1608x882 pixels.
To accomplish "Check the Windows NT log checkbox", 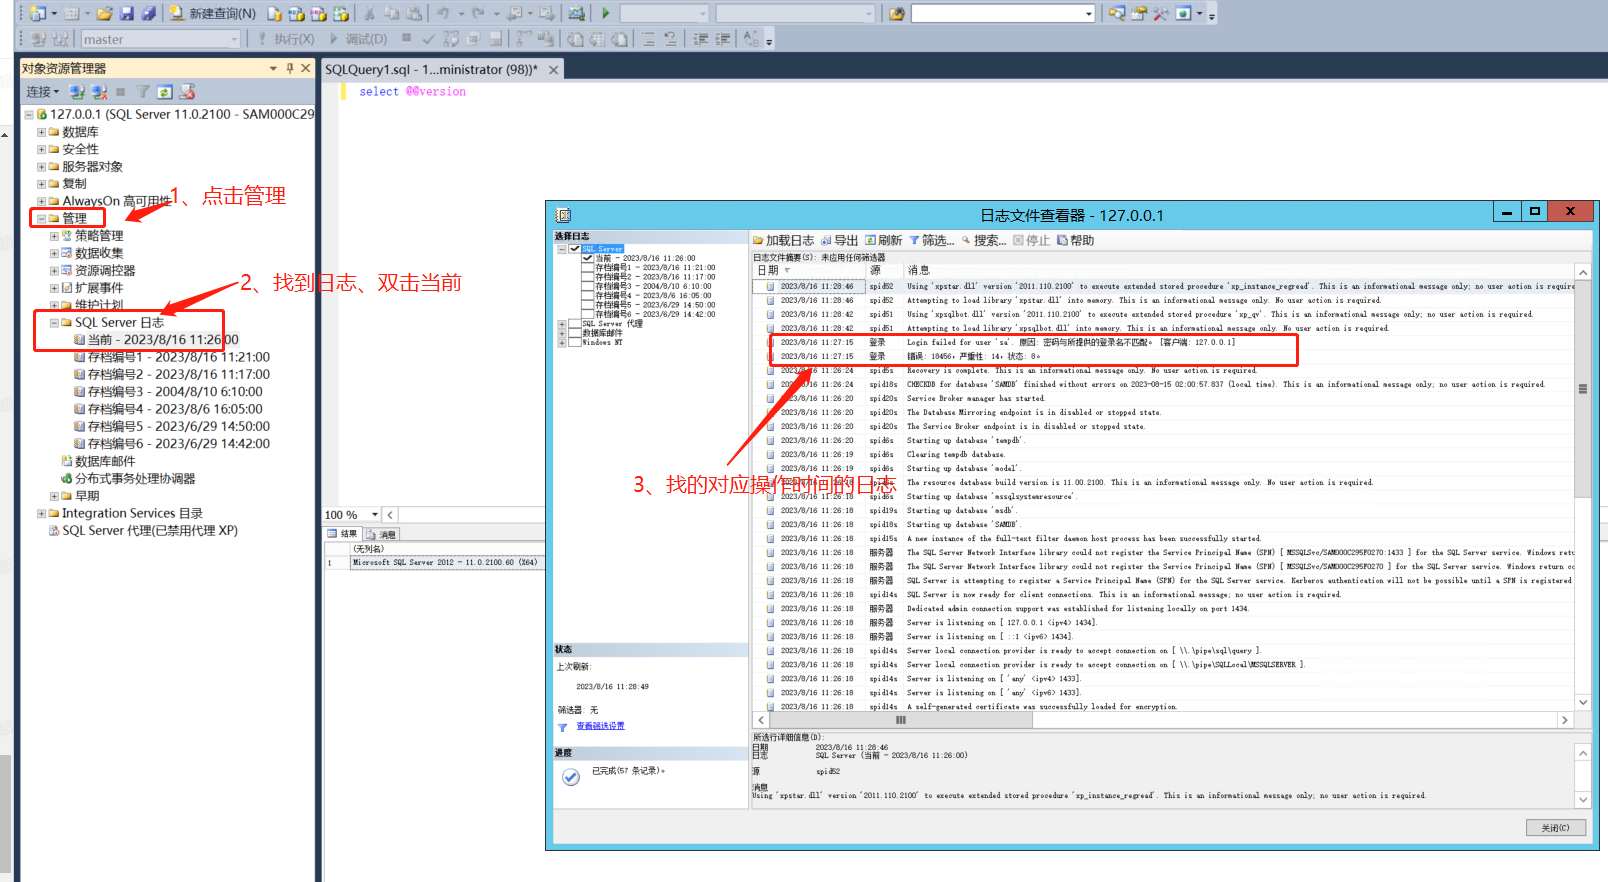I will pyautogui.click(x=575, y=342).
